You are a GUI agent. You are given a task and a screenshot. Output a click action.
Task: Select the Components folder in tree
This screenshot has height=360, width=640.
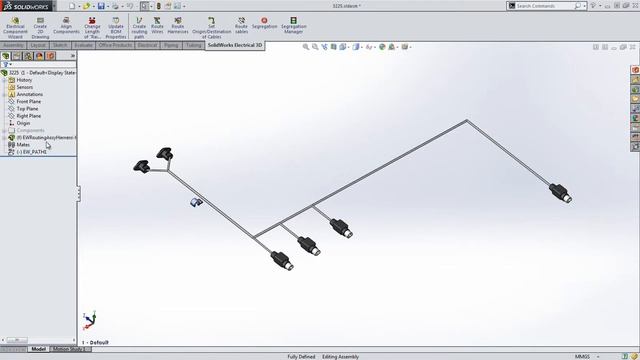click(30, 131)
